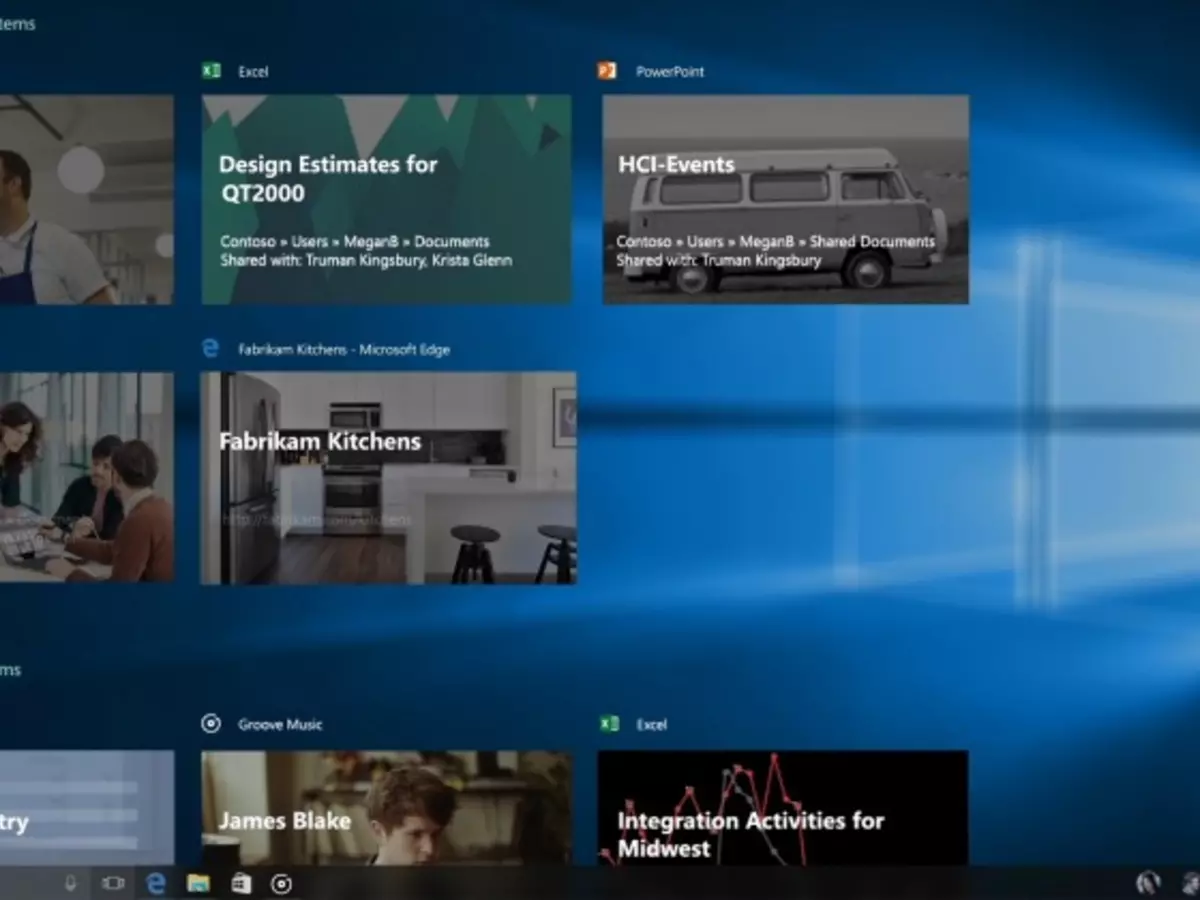Open Groove Music from the taskbar

tap(281, 884)
